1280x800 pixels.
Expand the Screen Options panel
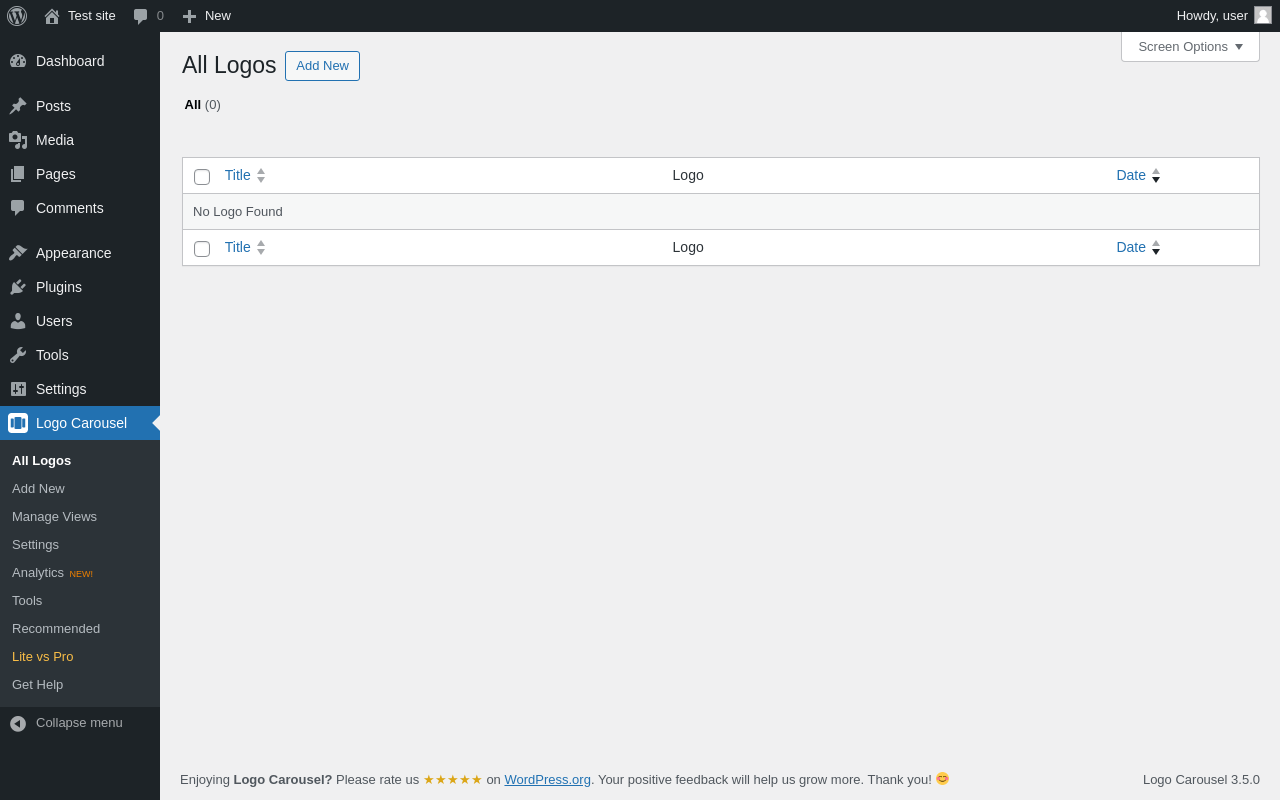(x=1190, y=46)
